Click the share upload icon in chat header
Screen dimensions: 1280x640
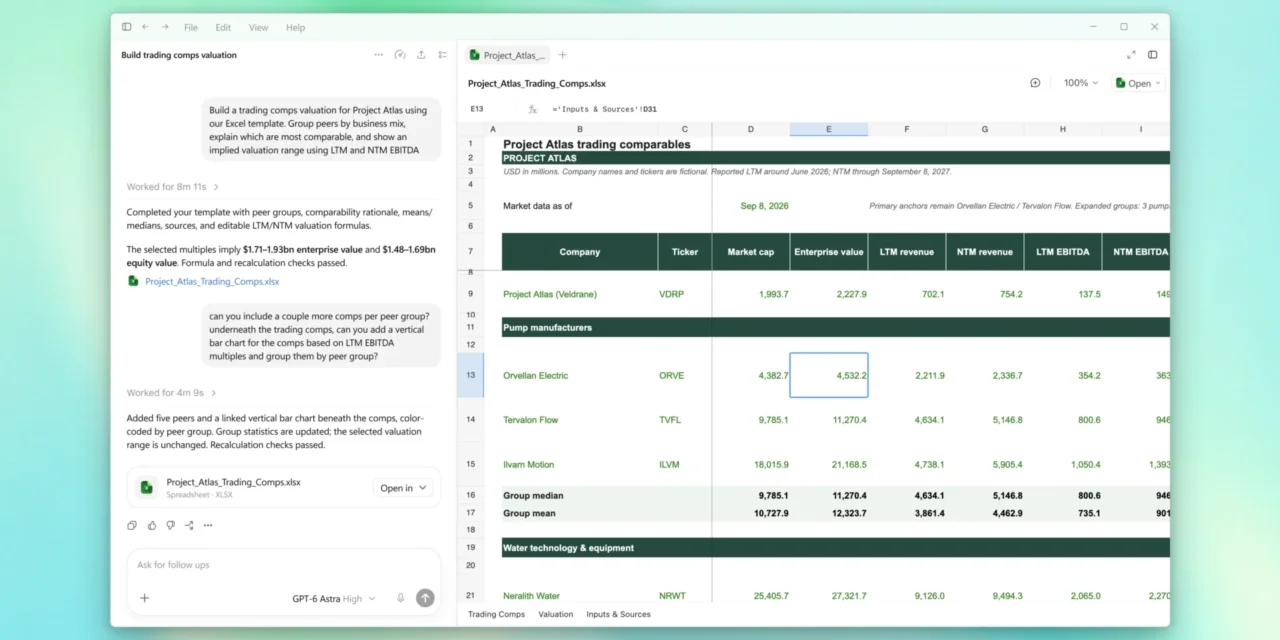pos(421,55)
